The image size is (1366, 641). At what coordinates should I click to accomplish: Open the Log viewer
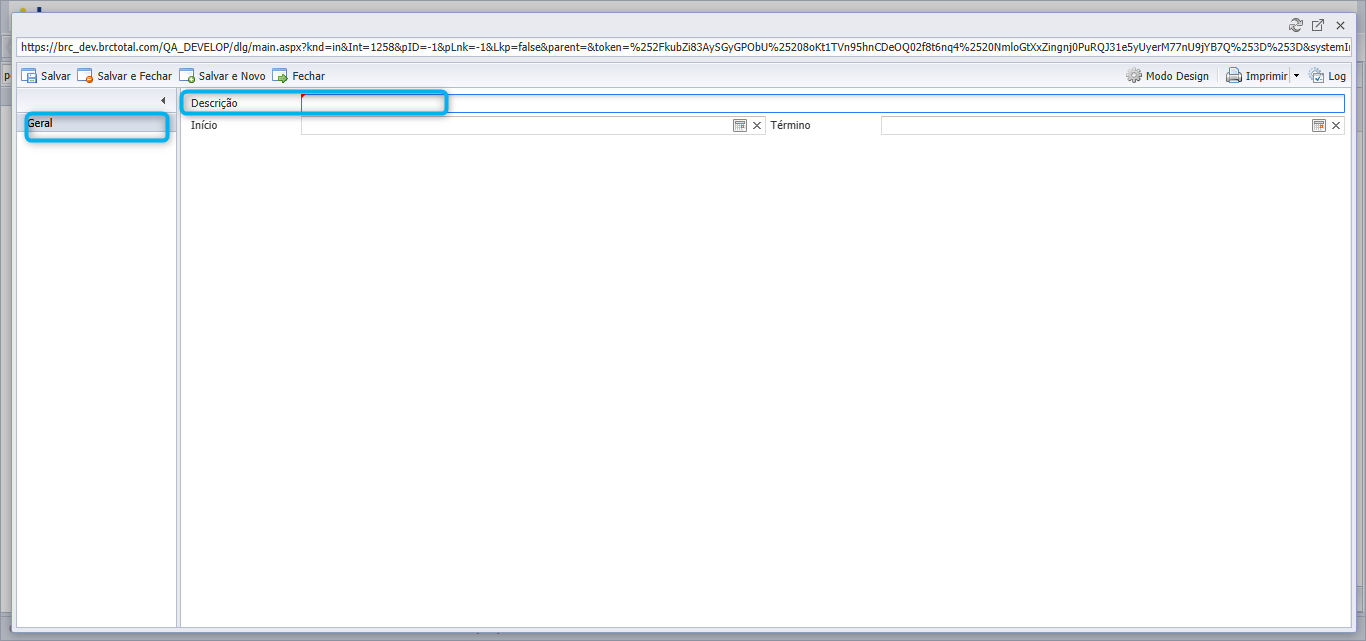point(1327,76)
